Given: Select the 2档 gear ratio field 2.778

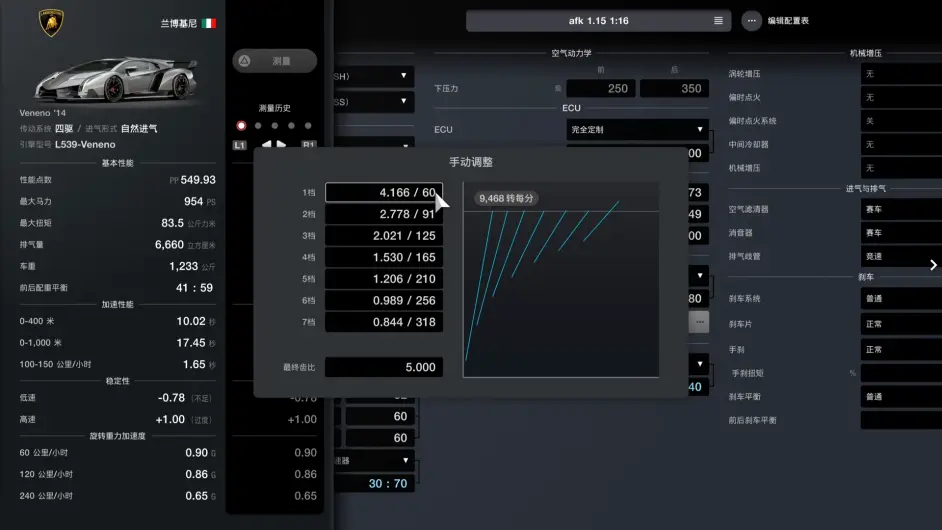Looking at the screenshot, I should click(384, 214).
